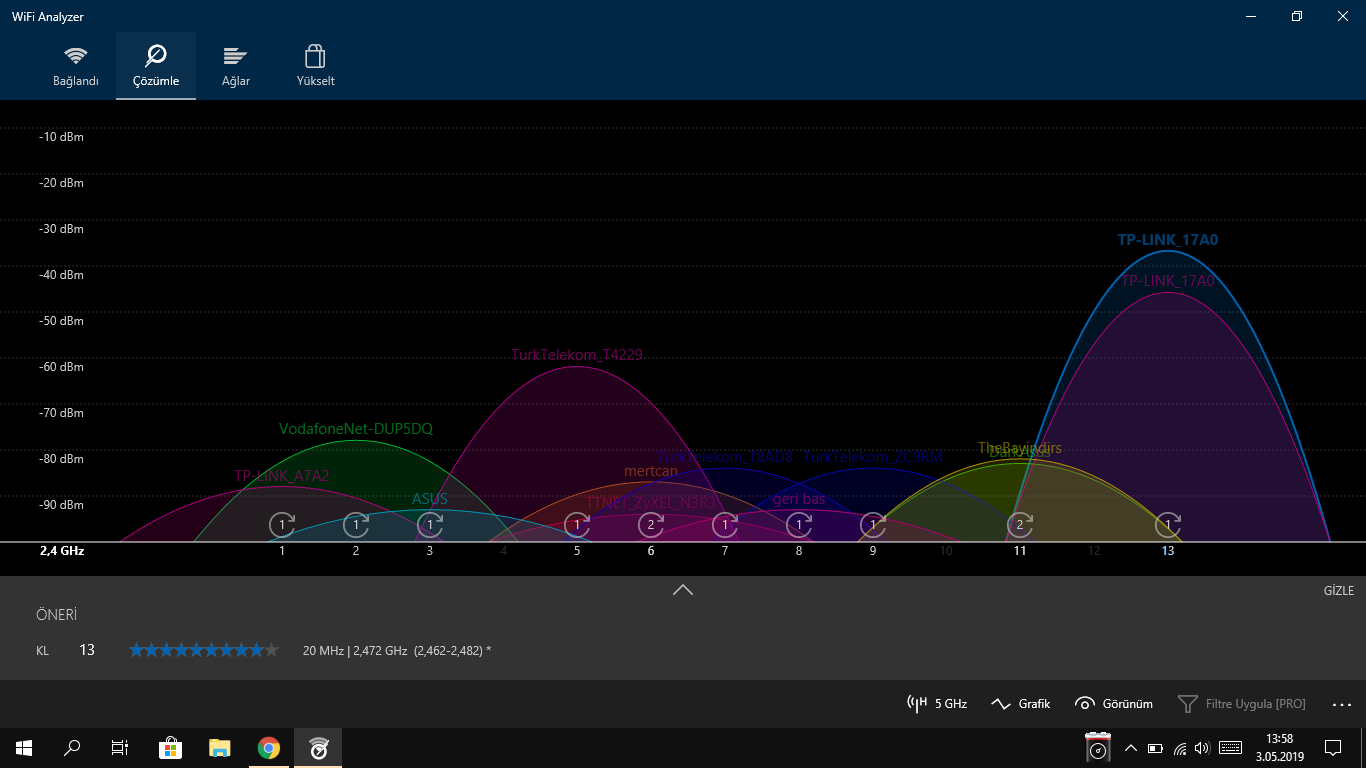Select the TurkTelekom_T4229 network label
This screenshot has width=1366, height=768.
point(577,355)
